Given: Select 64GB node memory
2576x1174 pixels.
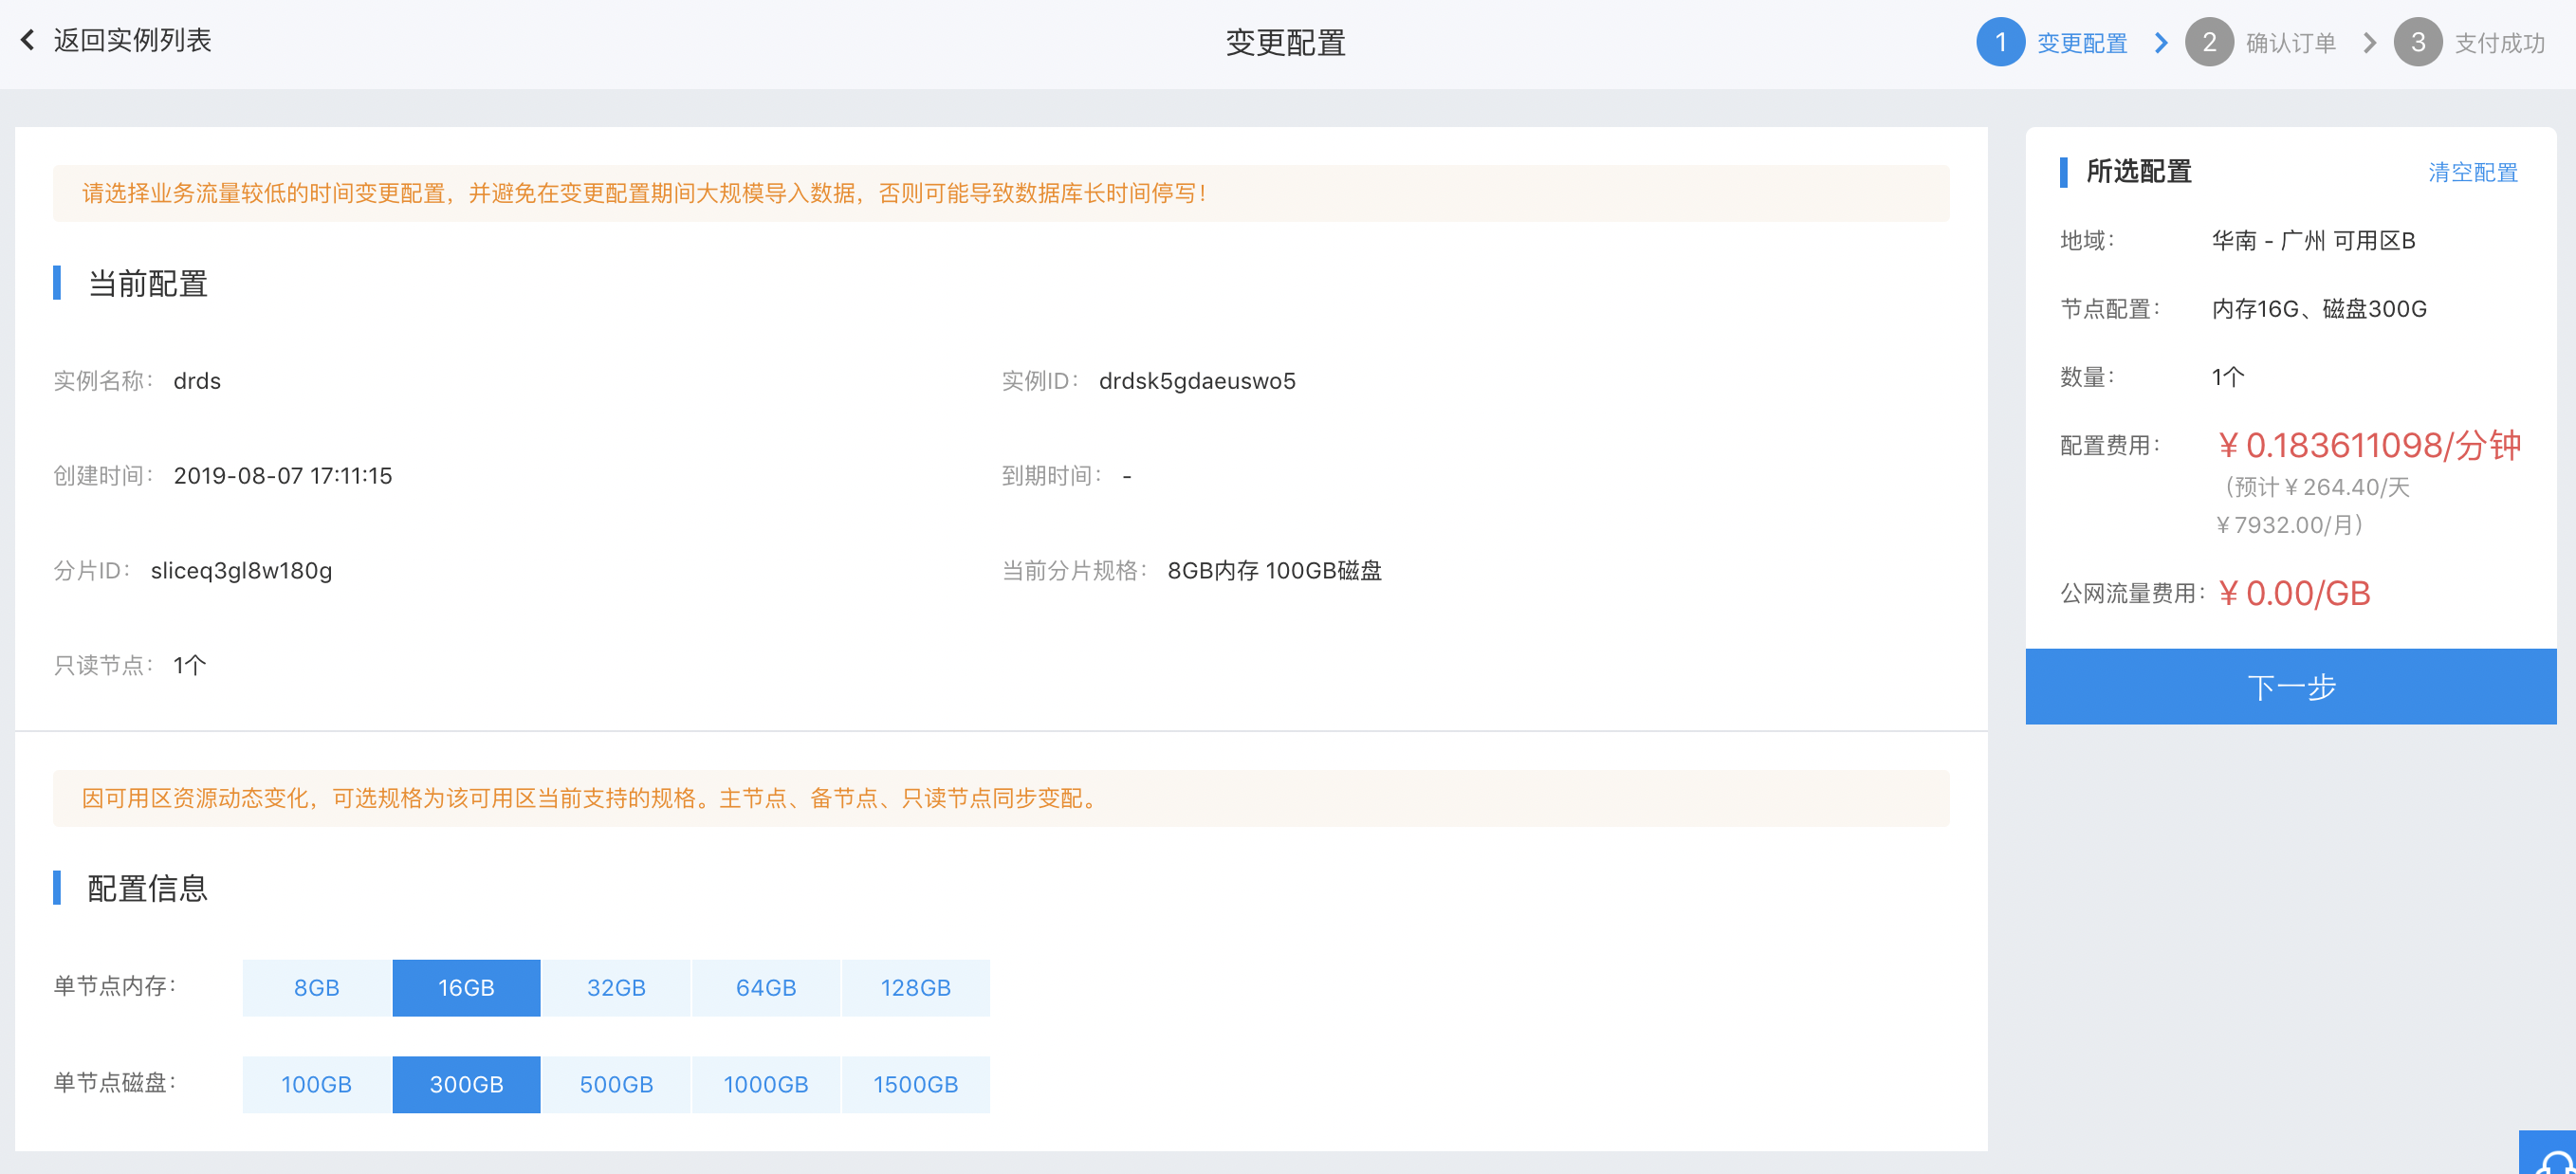Looking at the screenshot, I should coord(766,987).
